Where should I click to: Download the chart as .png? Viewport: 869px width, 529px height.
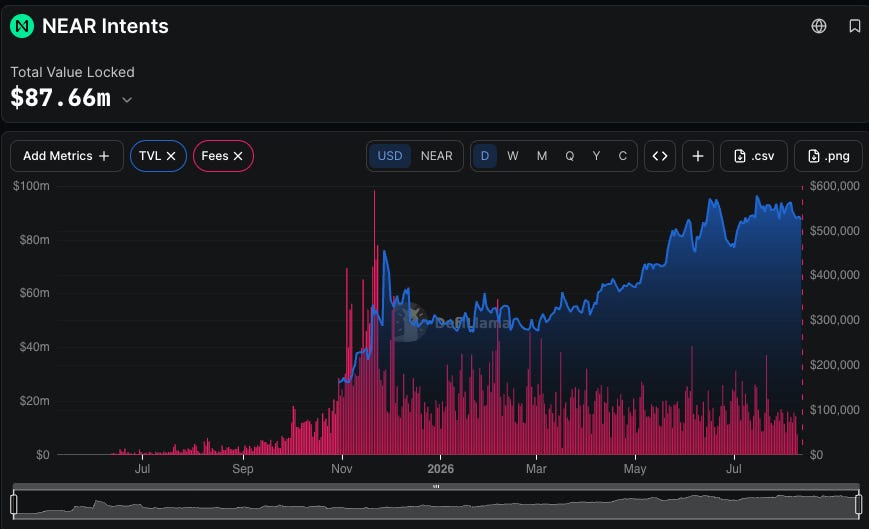click(x=829, y=156)
